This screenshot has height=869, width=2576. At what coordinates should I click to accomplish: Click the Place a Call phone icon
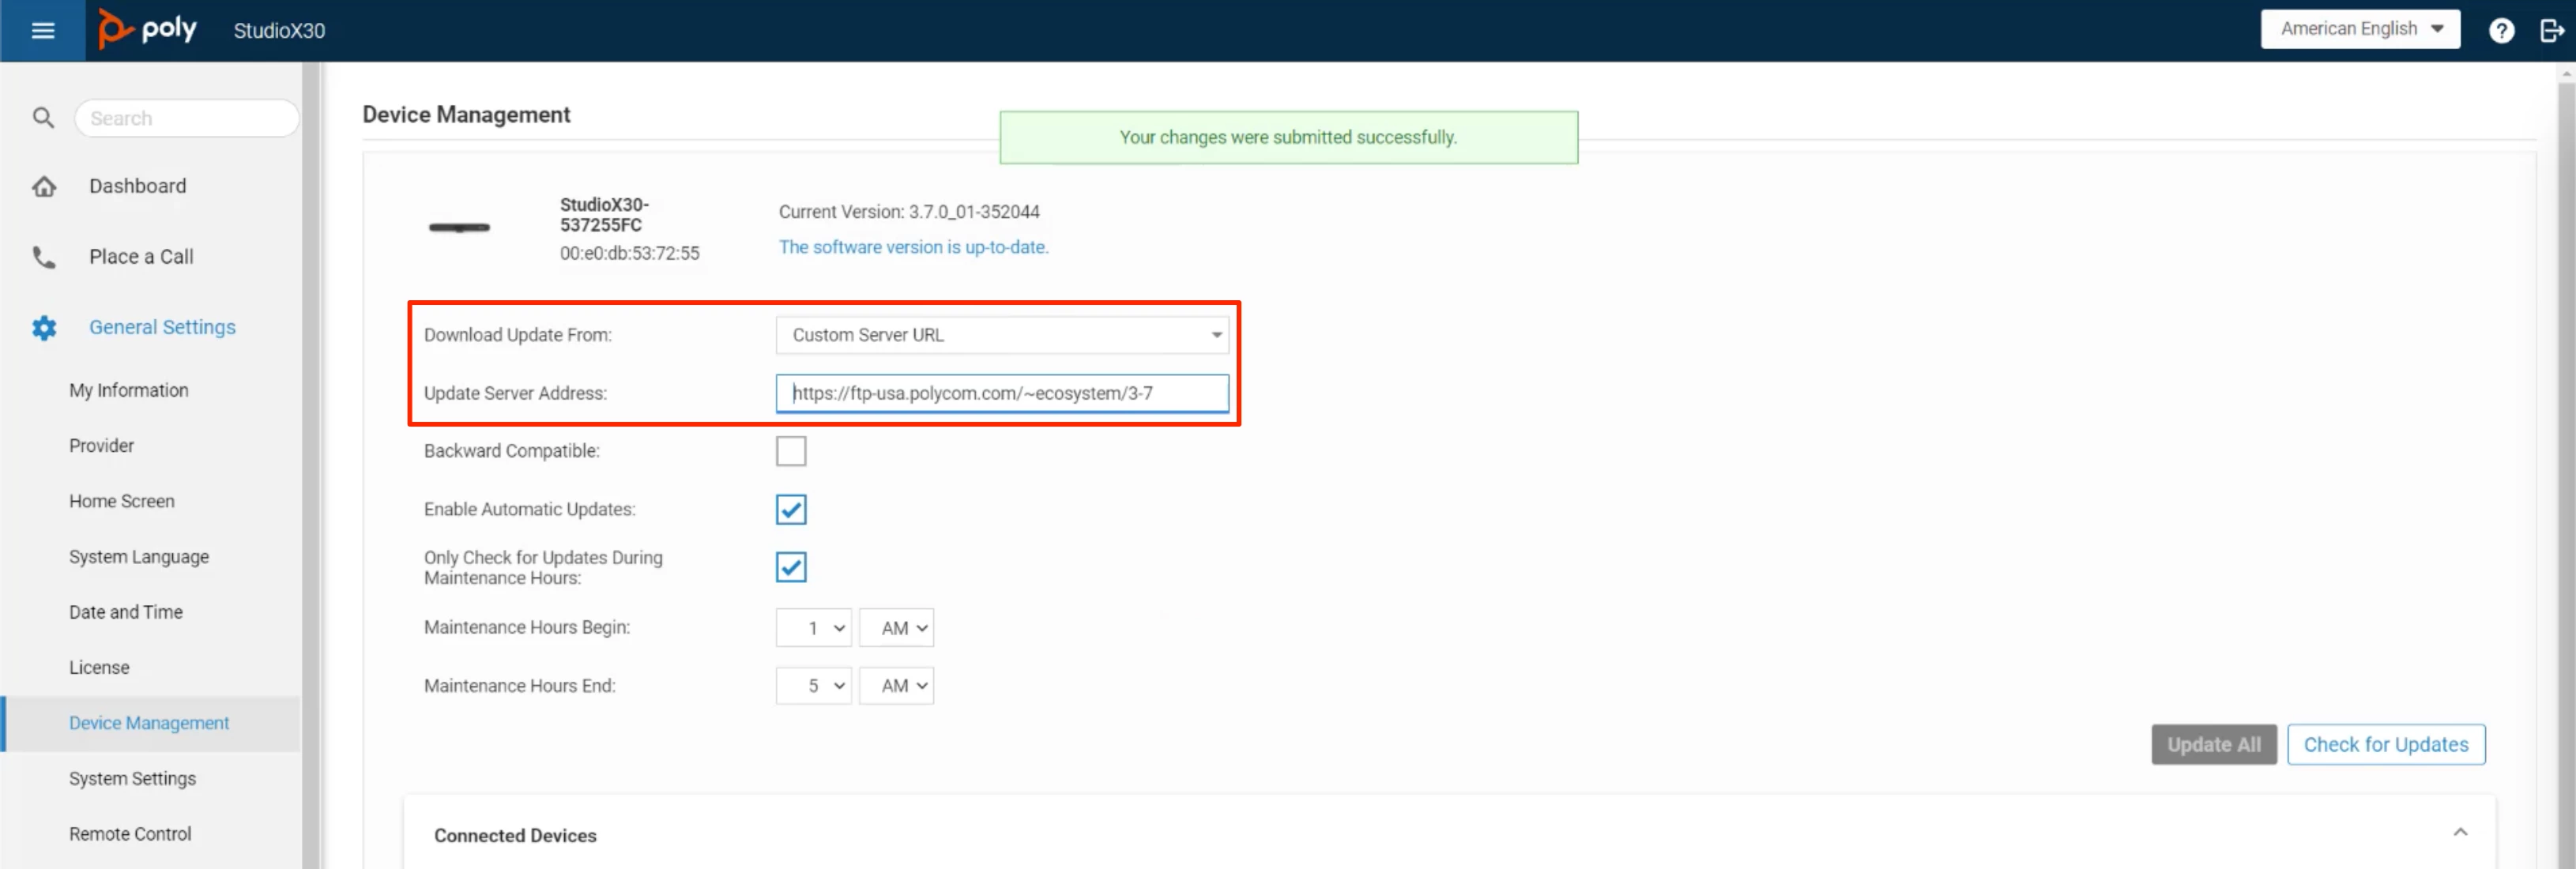pos(44,257)
